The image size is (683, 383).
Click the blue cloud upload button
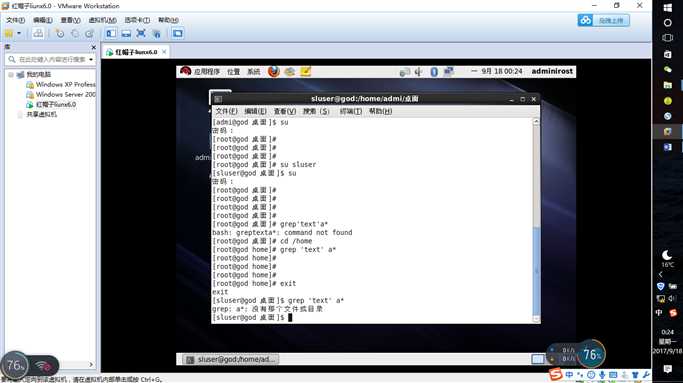[x=603, y=20]
